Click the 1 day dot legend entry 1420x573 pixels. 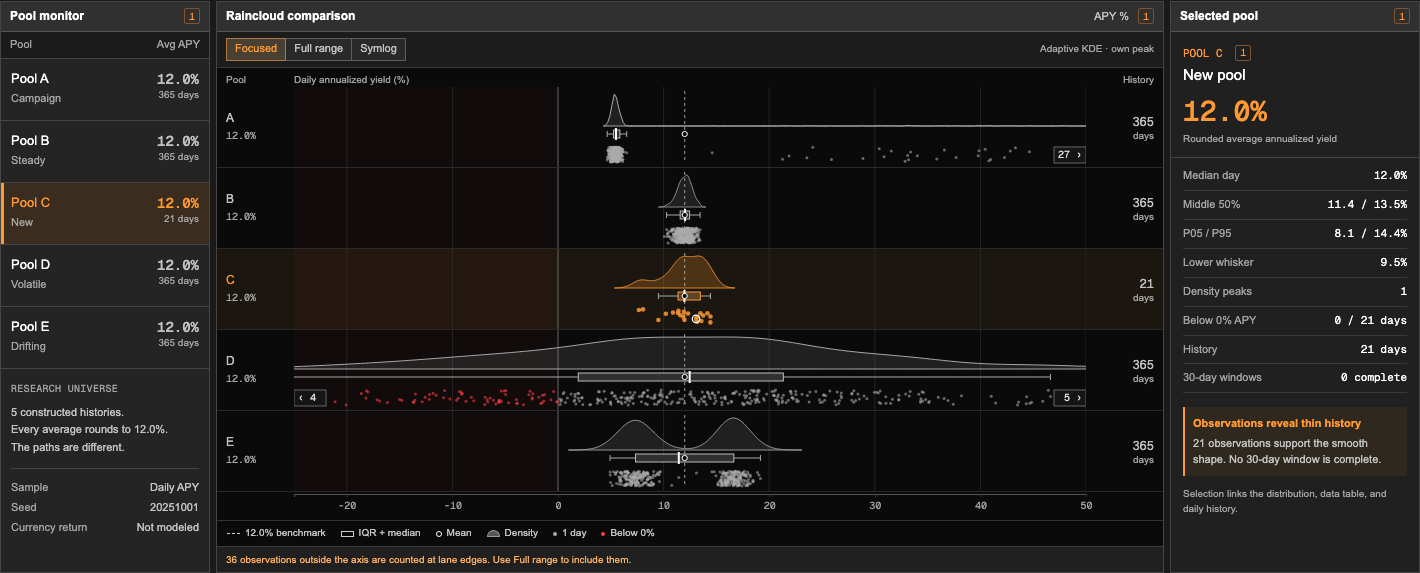570,533
